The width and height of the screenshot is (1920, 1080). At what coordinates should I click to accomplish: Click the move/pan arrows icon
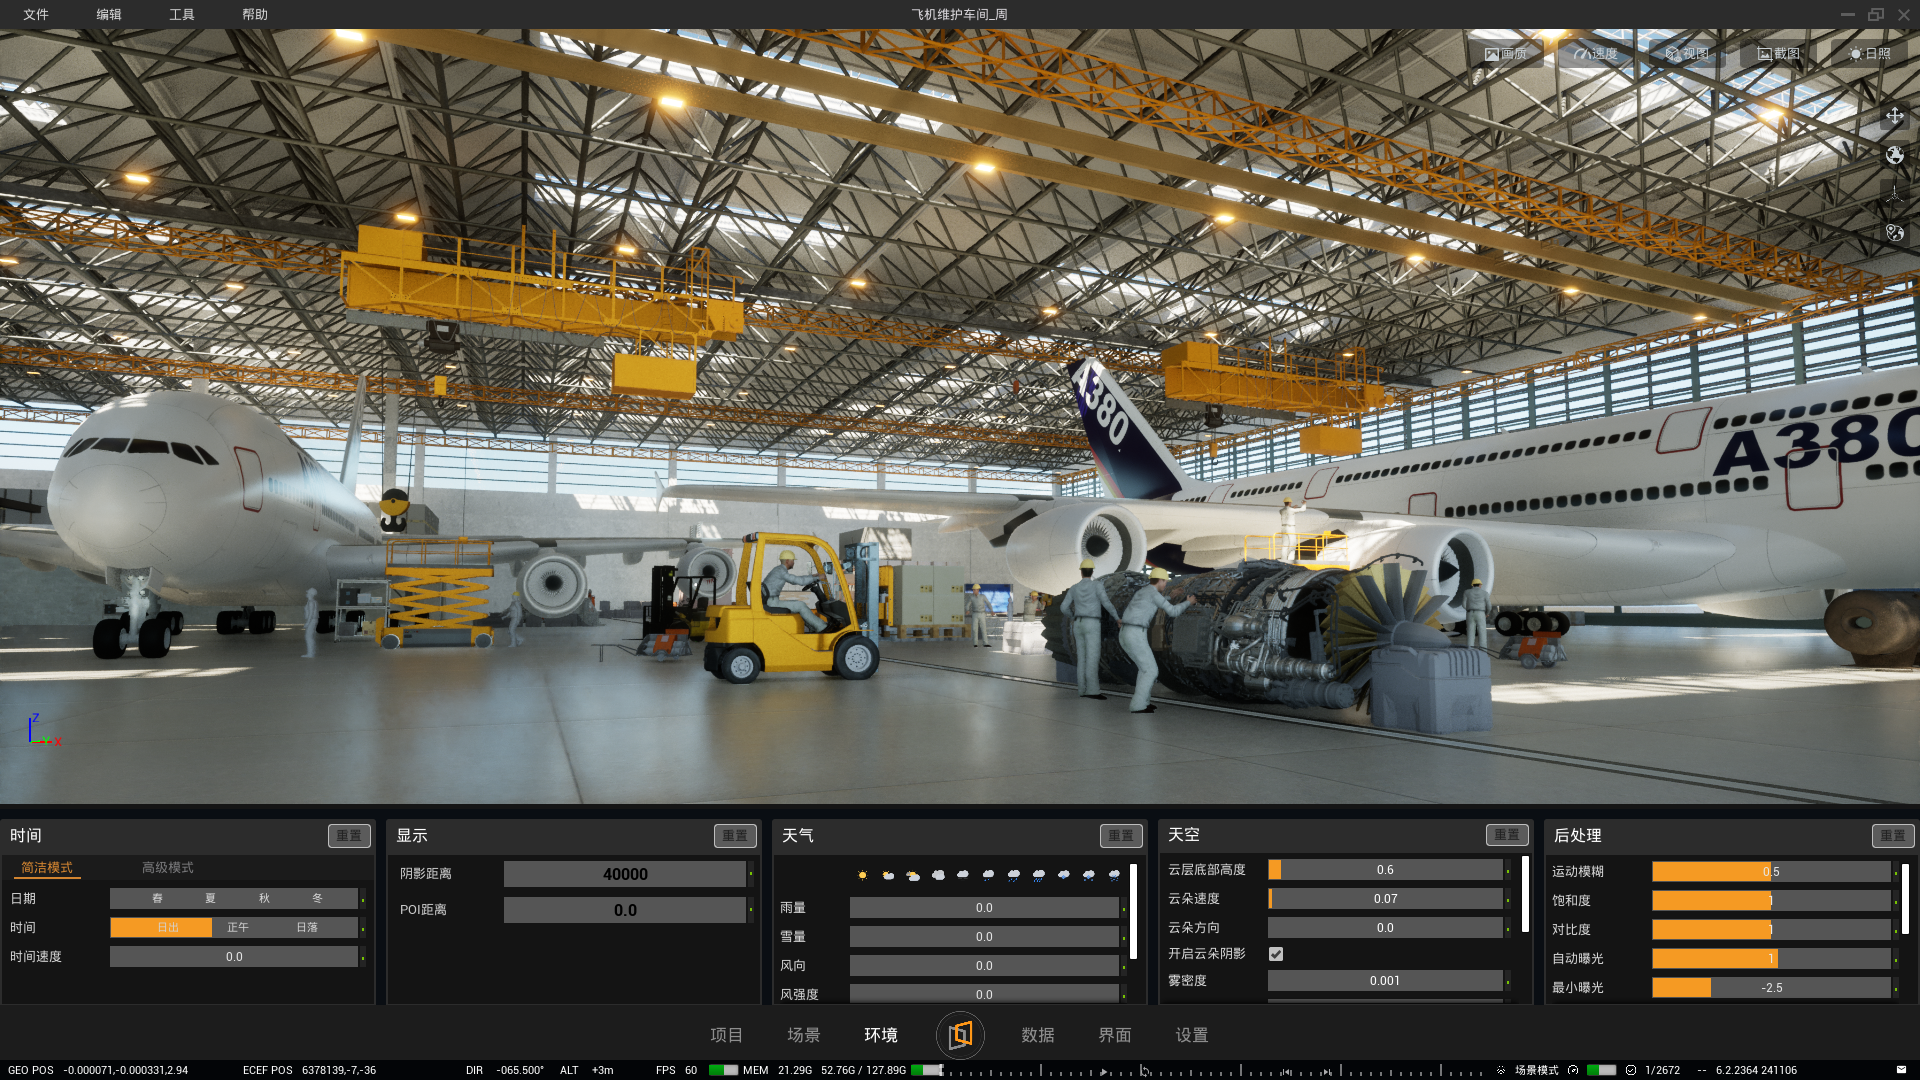coord(1894,116)
